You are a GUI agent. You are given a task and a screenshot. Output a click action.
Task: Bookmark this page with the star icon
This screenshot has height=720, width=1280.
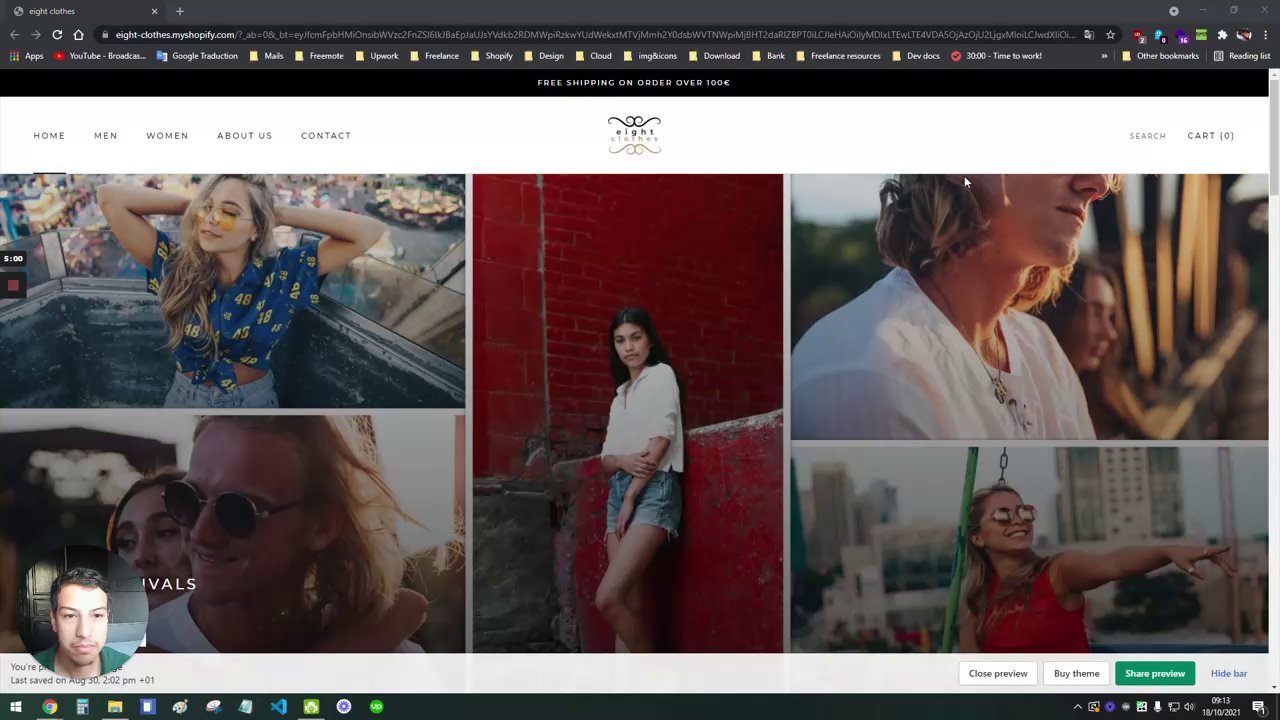tap(1110, 35)
